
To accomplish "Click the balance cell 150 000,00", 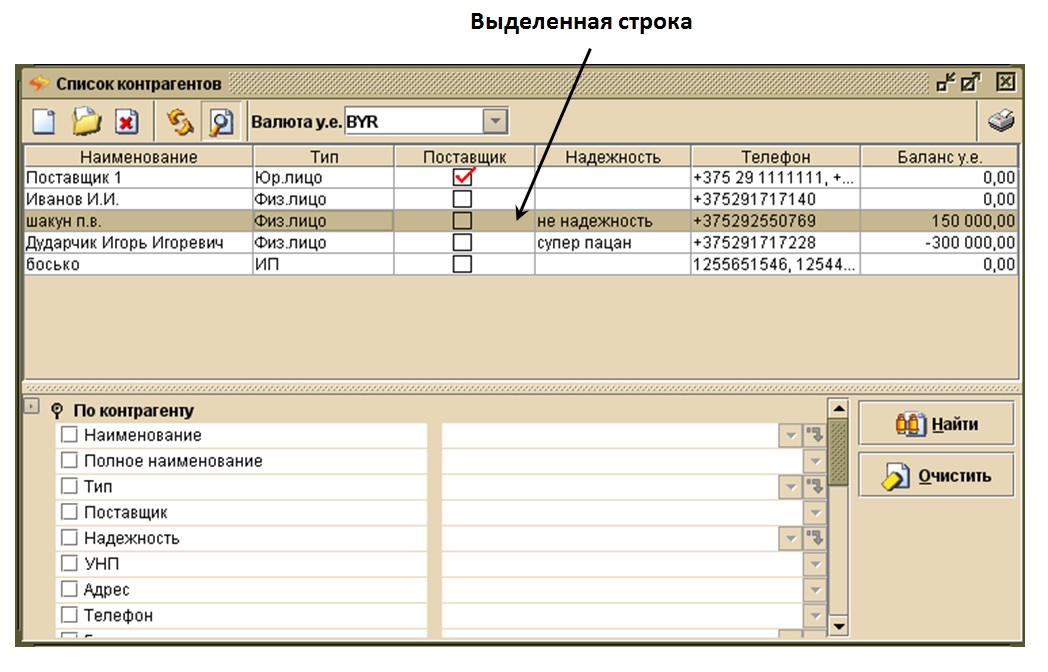I will (x=939, y=221).
